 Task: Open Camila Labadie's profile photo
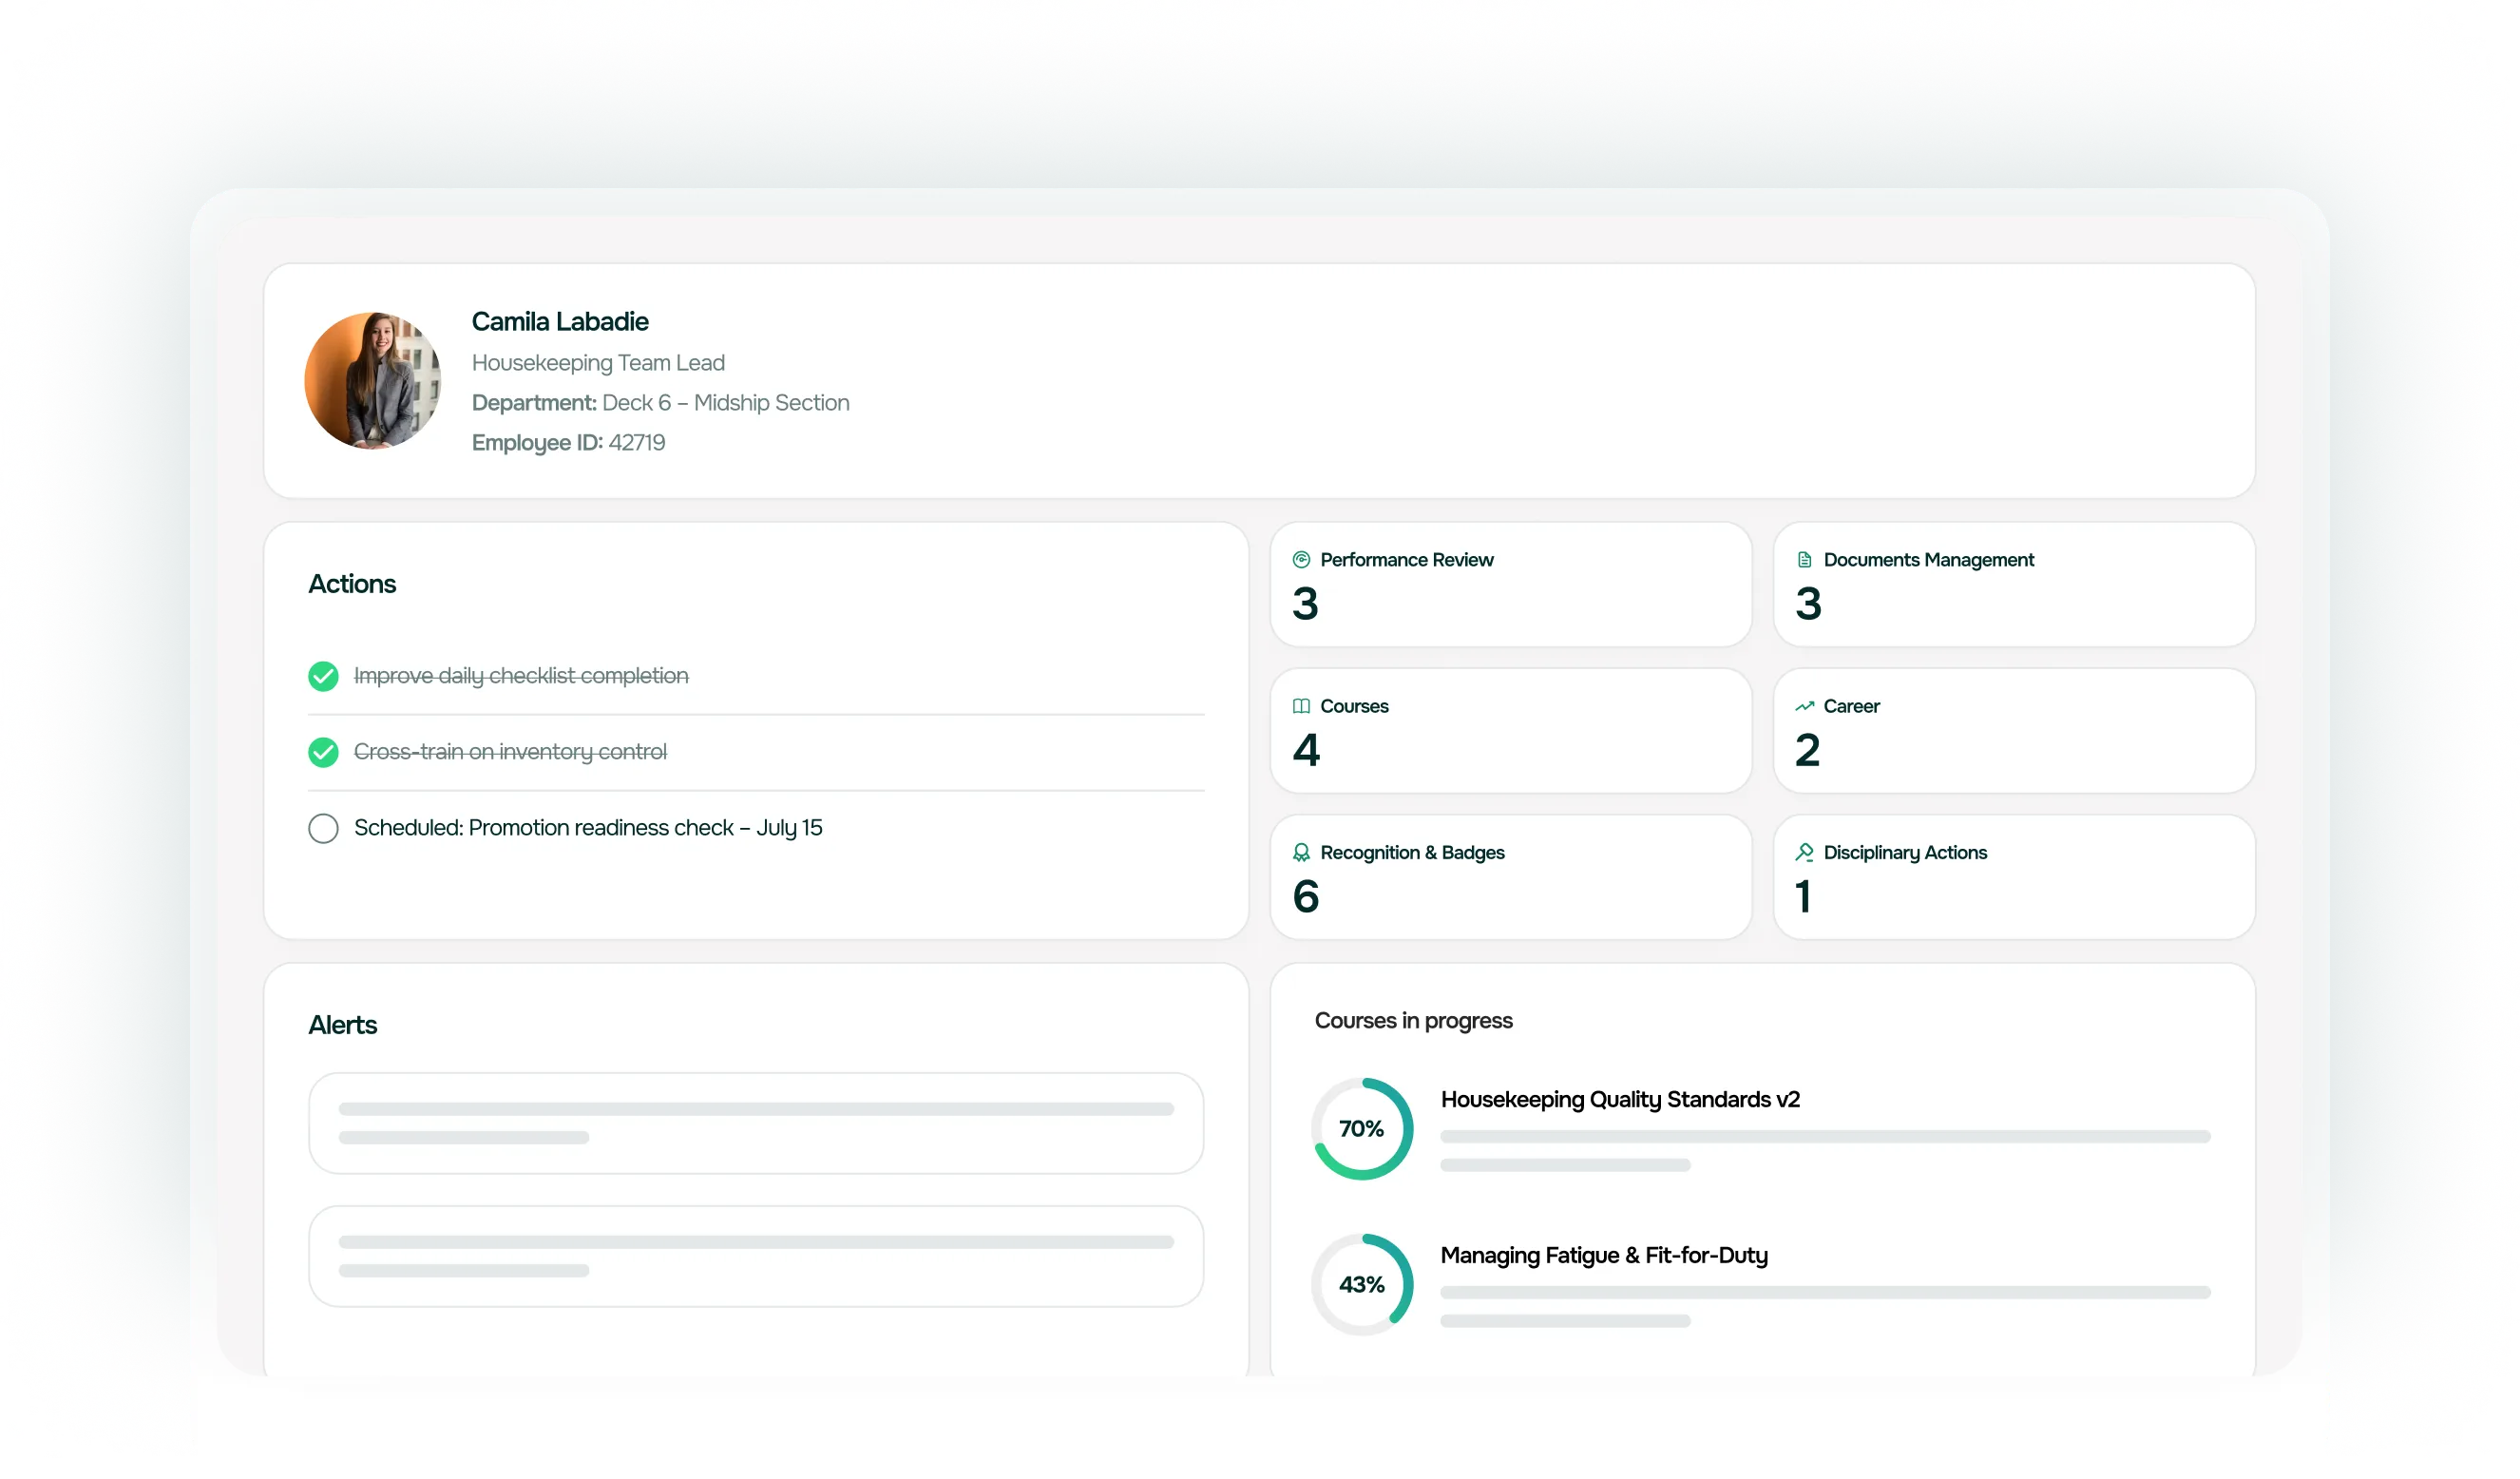coord(373,381)
